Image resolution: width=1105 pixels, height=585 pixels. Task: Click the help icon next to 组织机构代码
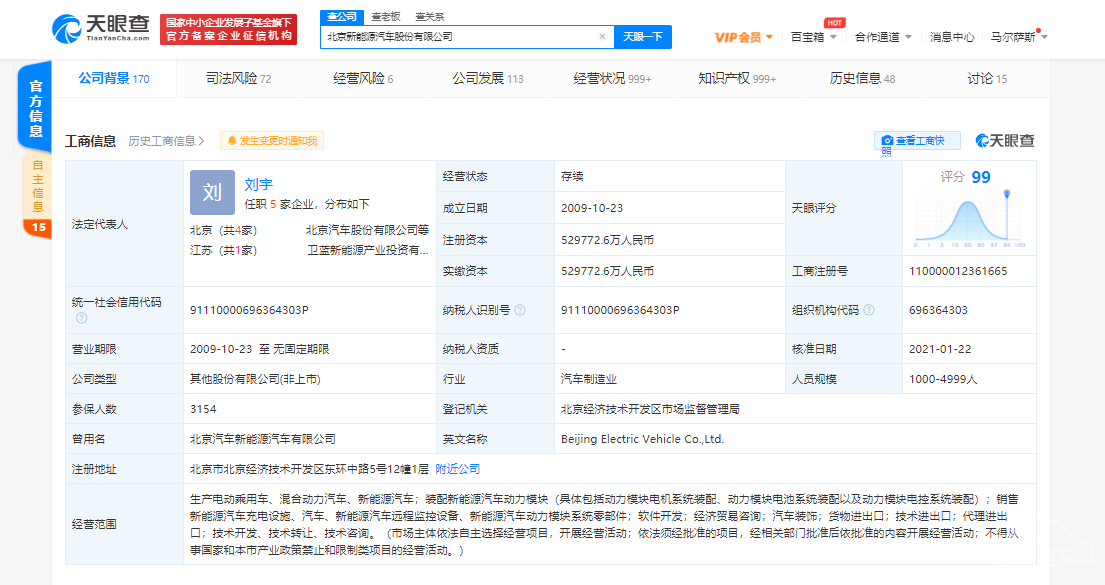pyautogui.click(x=869, y=310)
